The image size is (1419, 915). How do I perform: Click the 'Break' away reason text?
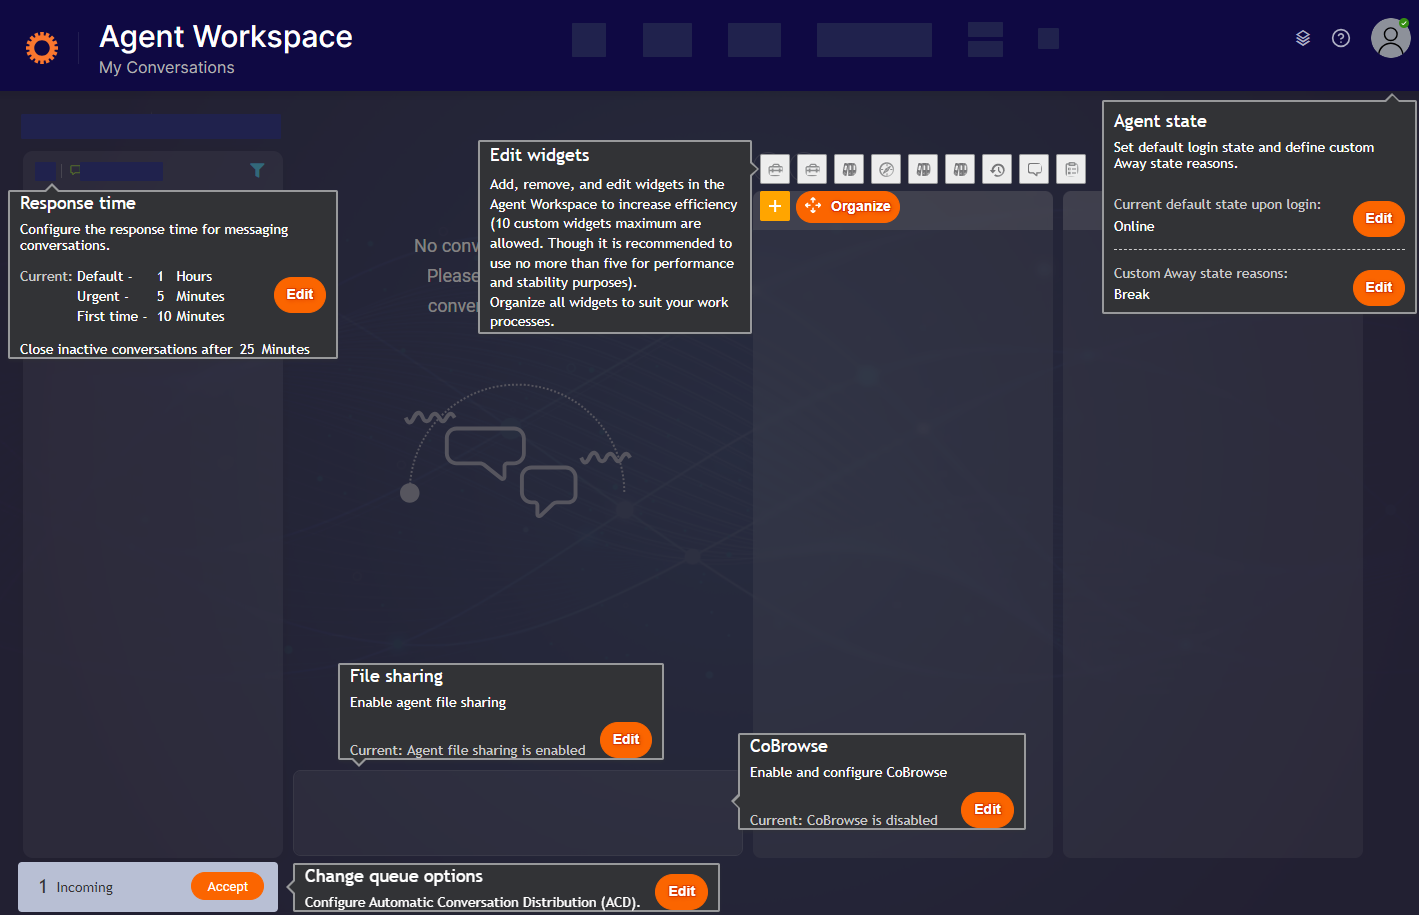(1132, 295)
